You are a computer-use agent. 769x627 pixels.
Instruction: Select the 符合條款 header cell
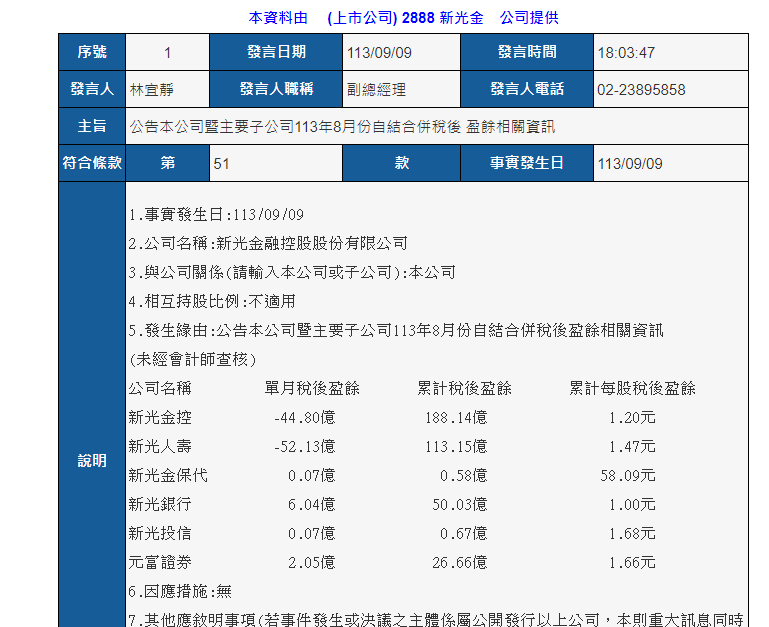92,163
